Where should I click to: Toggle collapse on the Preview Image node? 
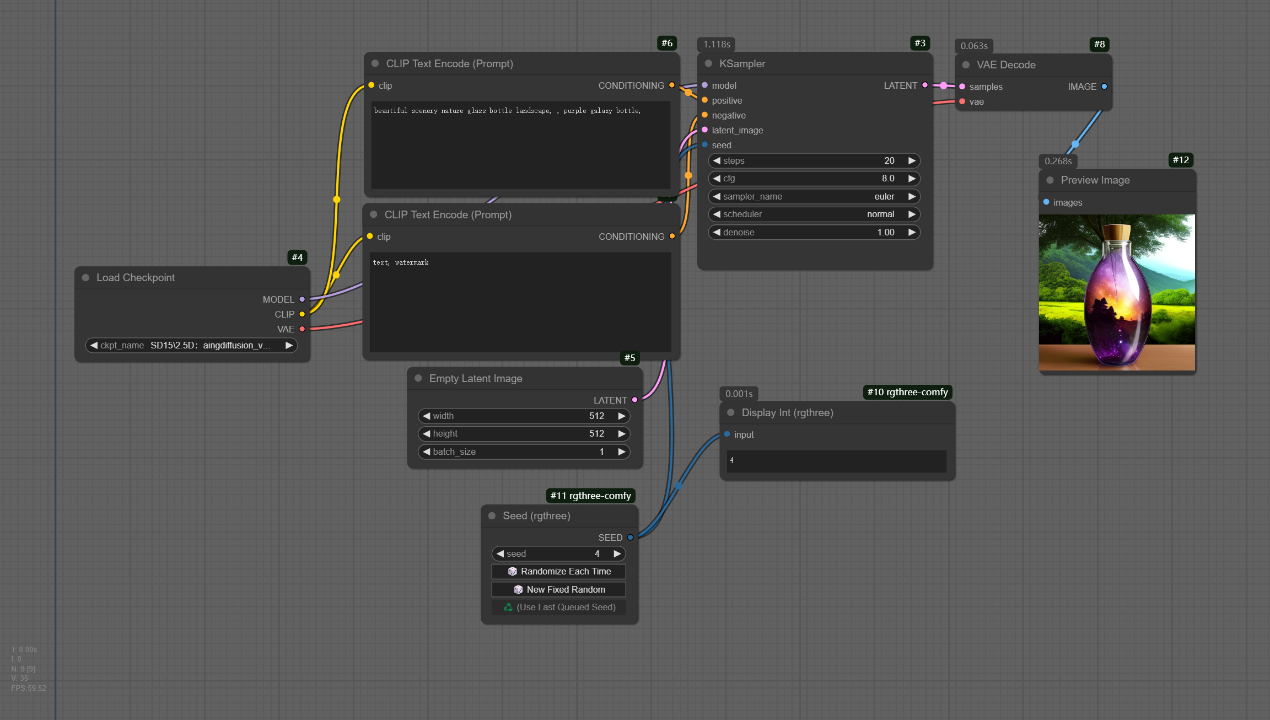click(1050, 181)
